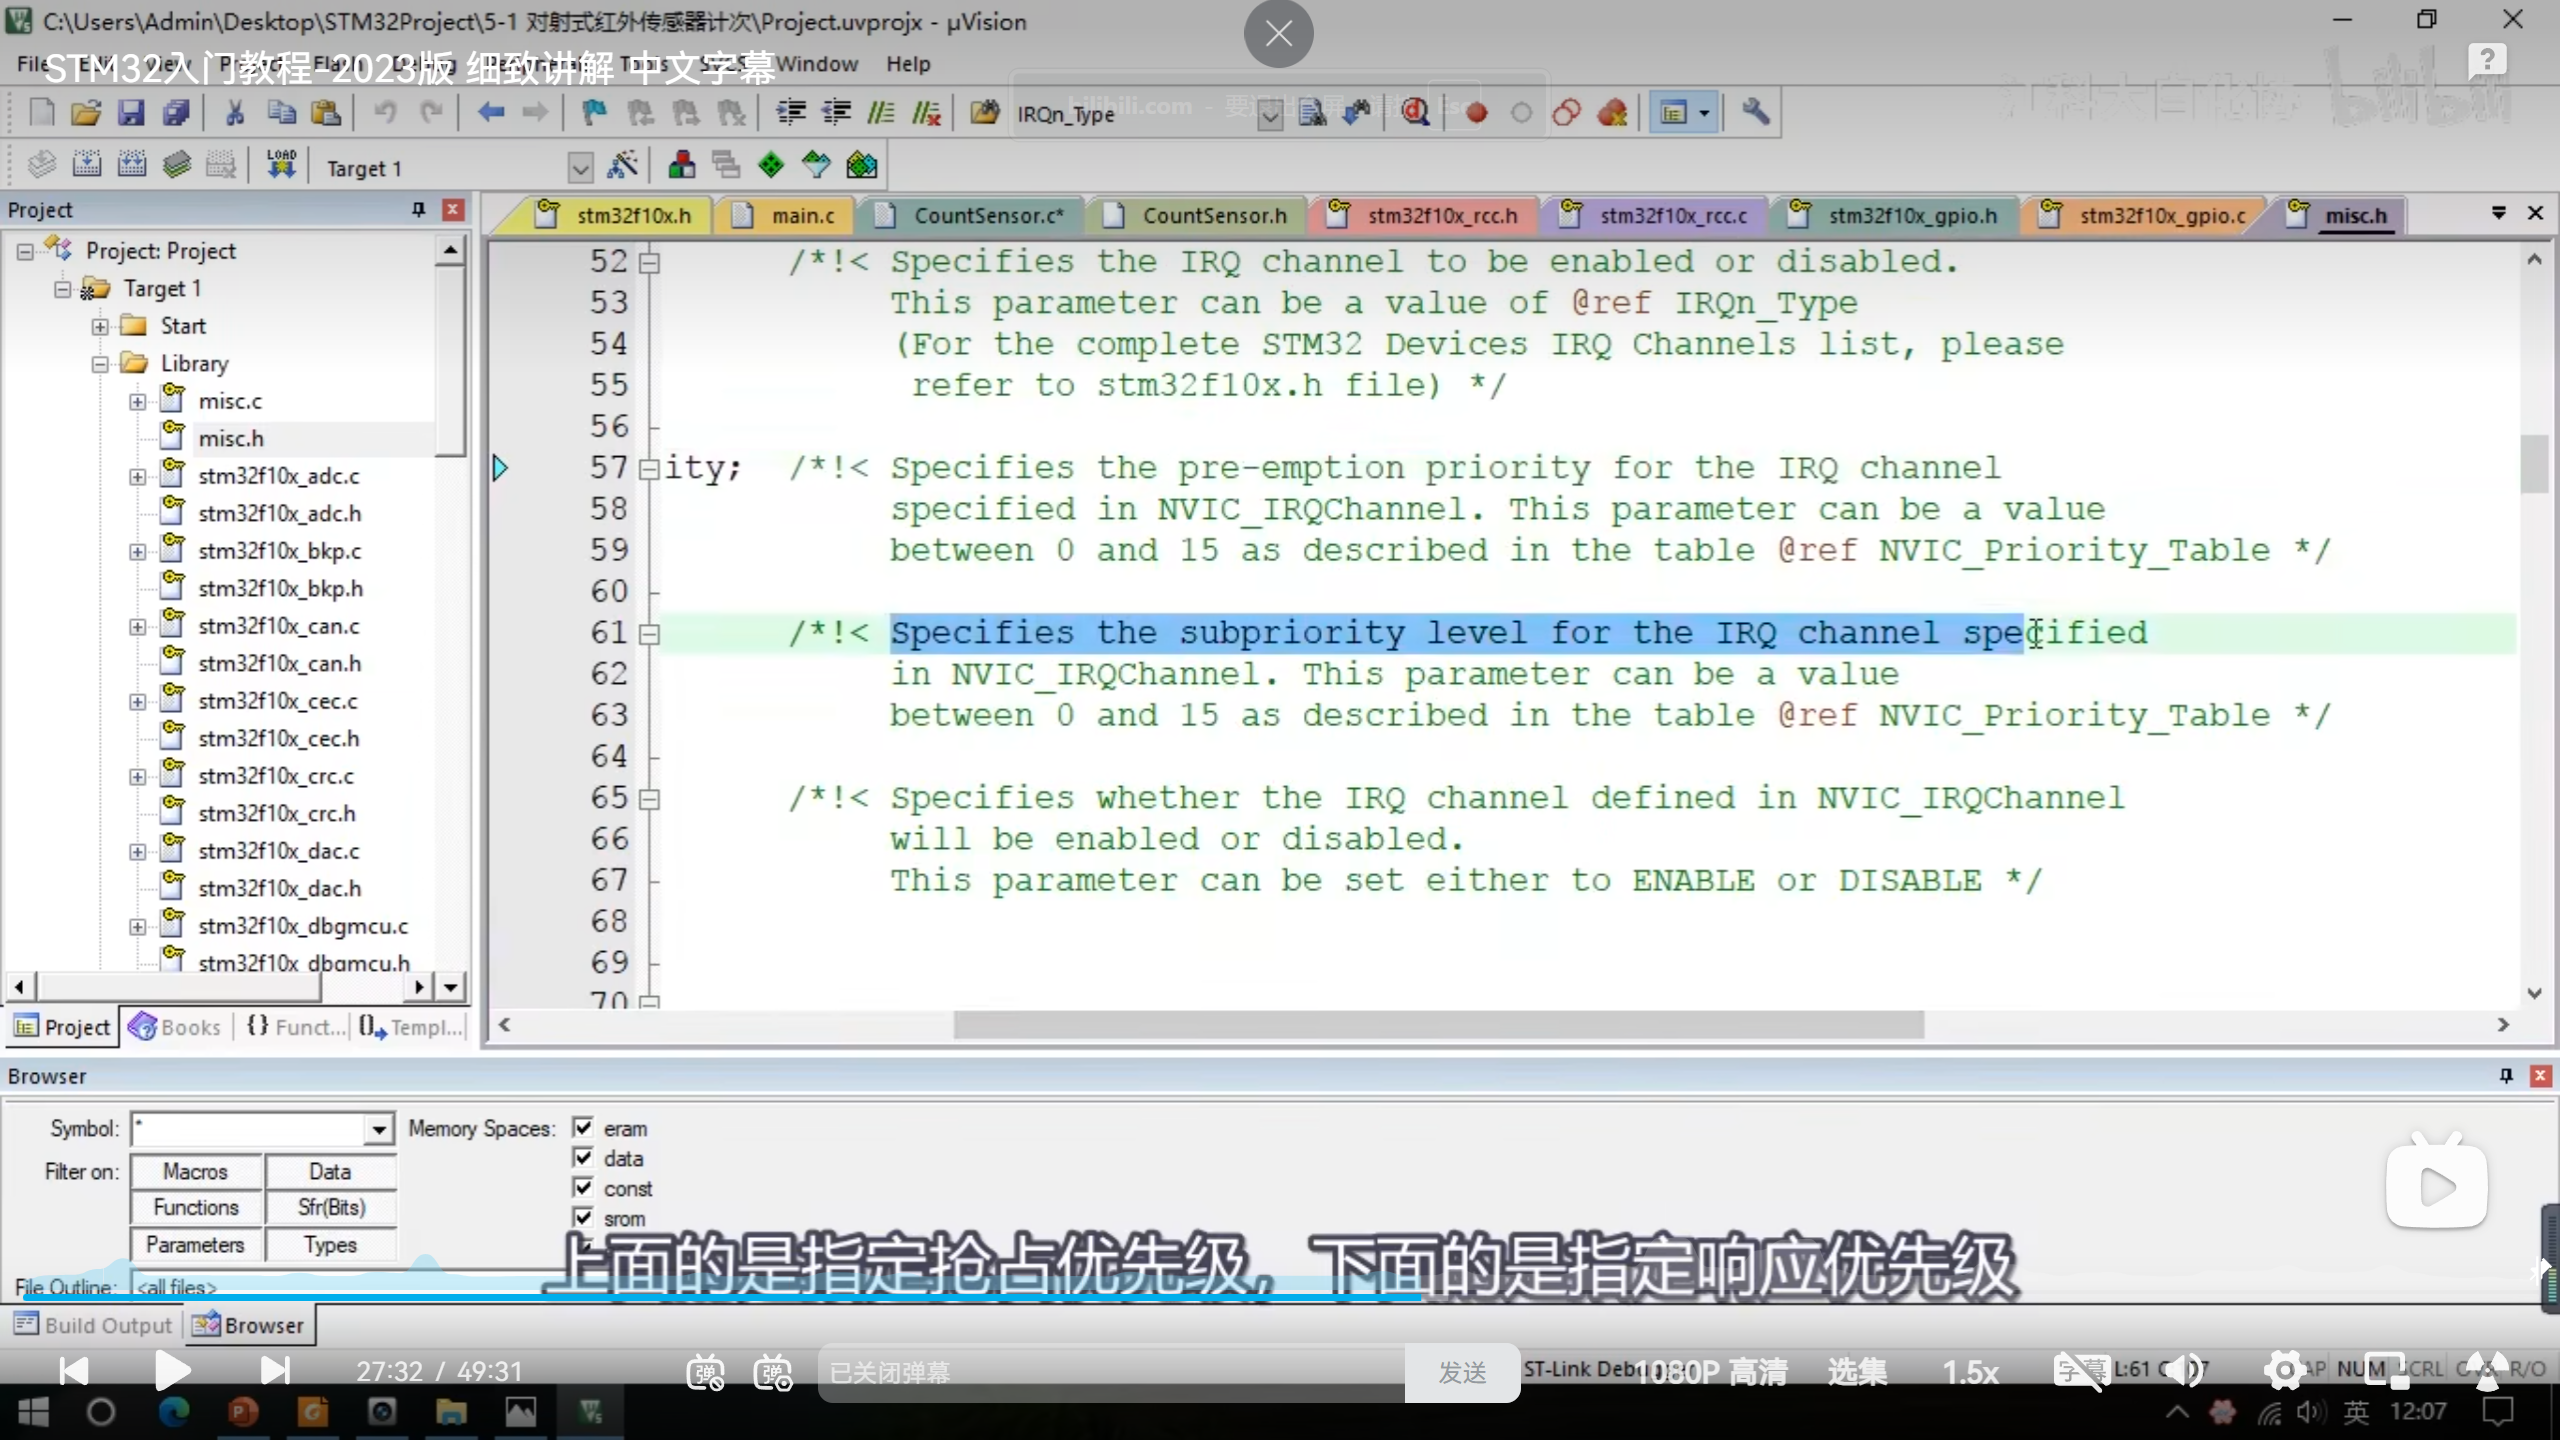Image resolution: width=2560 pixels, height=1440 pixels.
Task: Click the Download LOAD icon
Action: pos(281,164)
